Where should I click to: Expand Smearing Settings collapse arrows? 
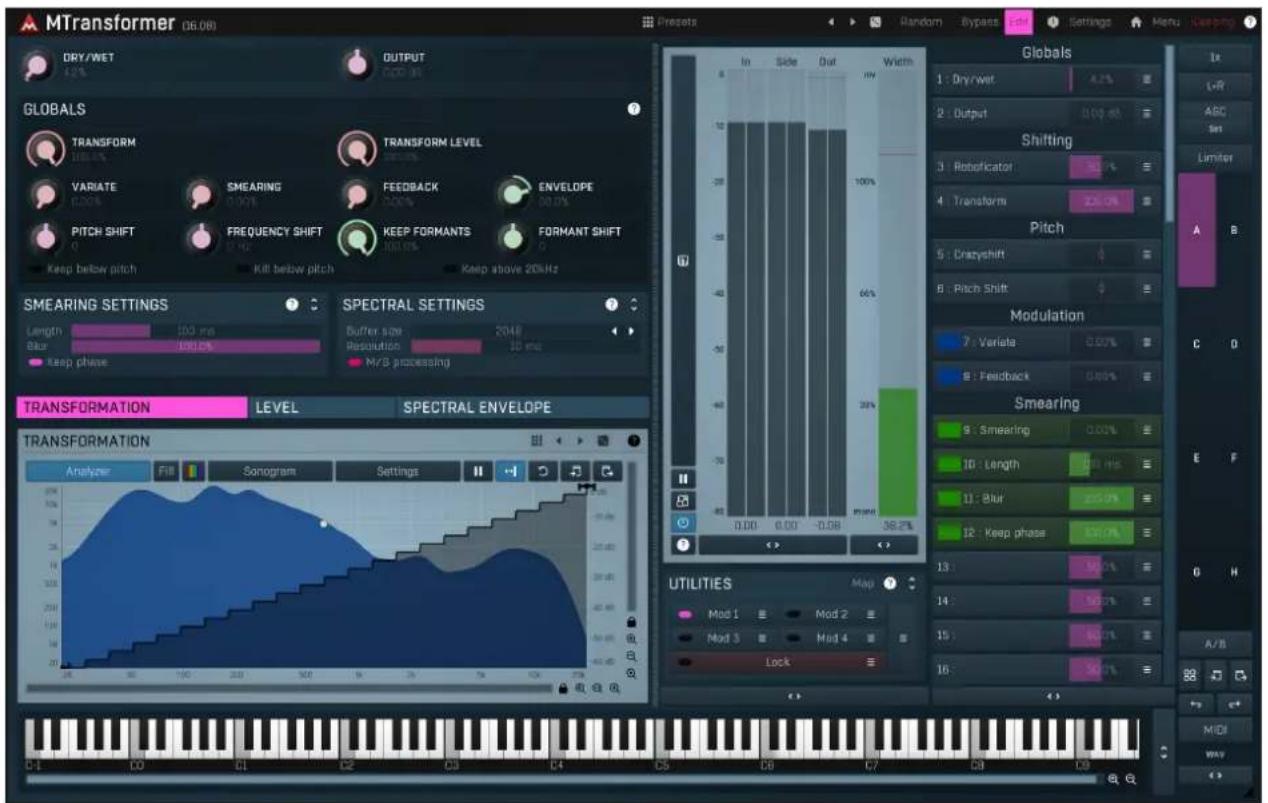(313, 304)
